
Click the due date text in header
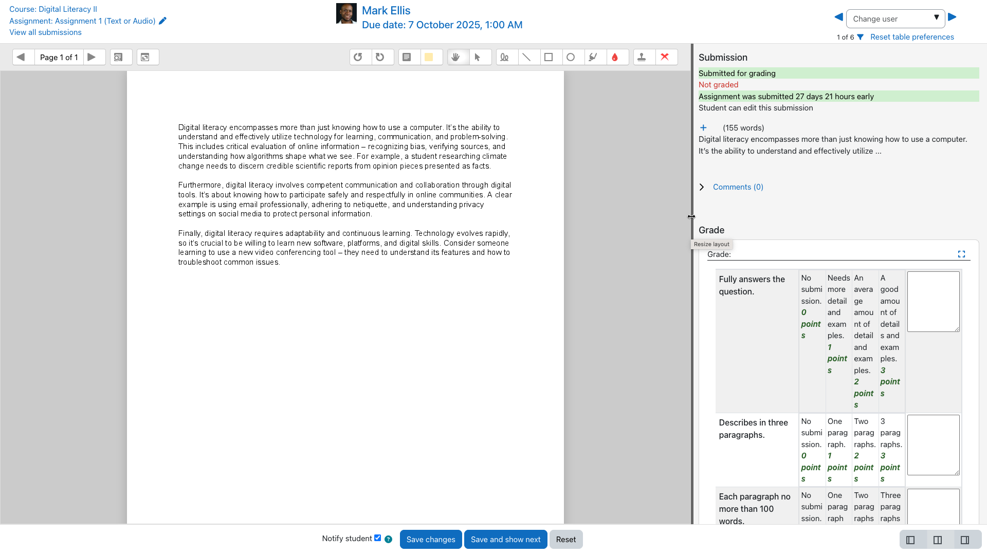click(442, 25)
